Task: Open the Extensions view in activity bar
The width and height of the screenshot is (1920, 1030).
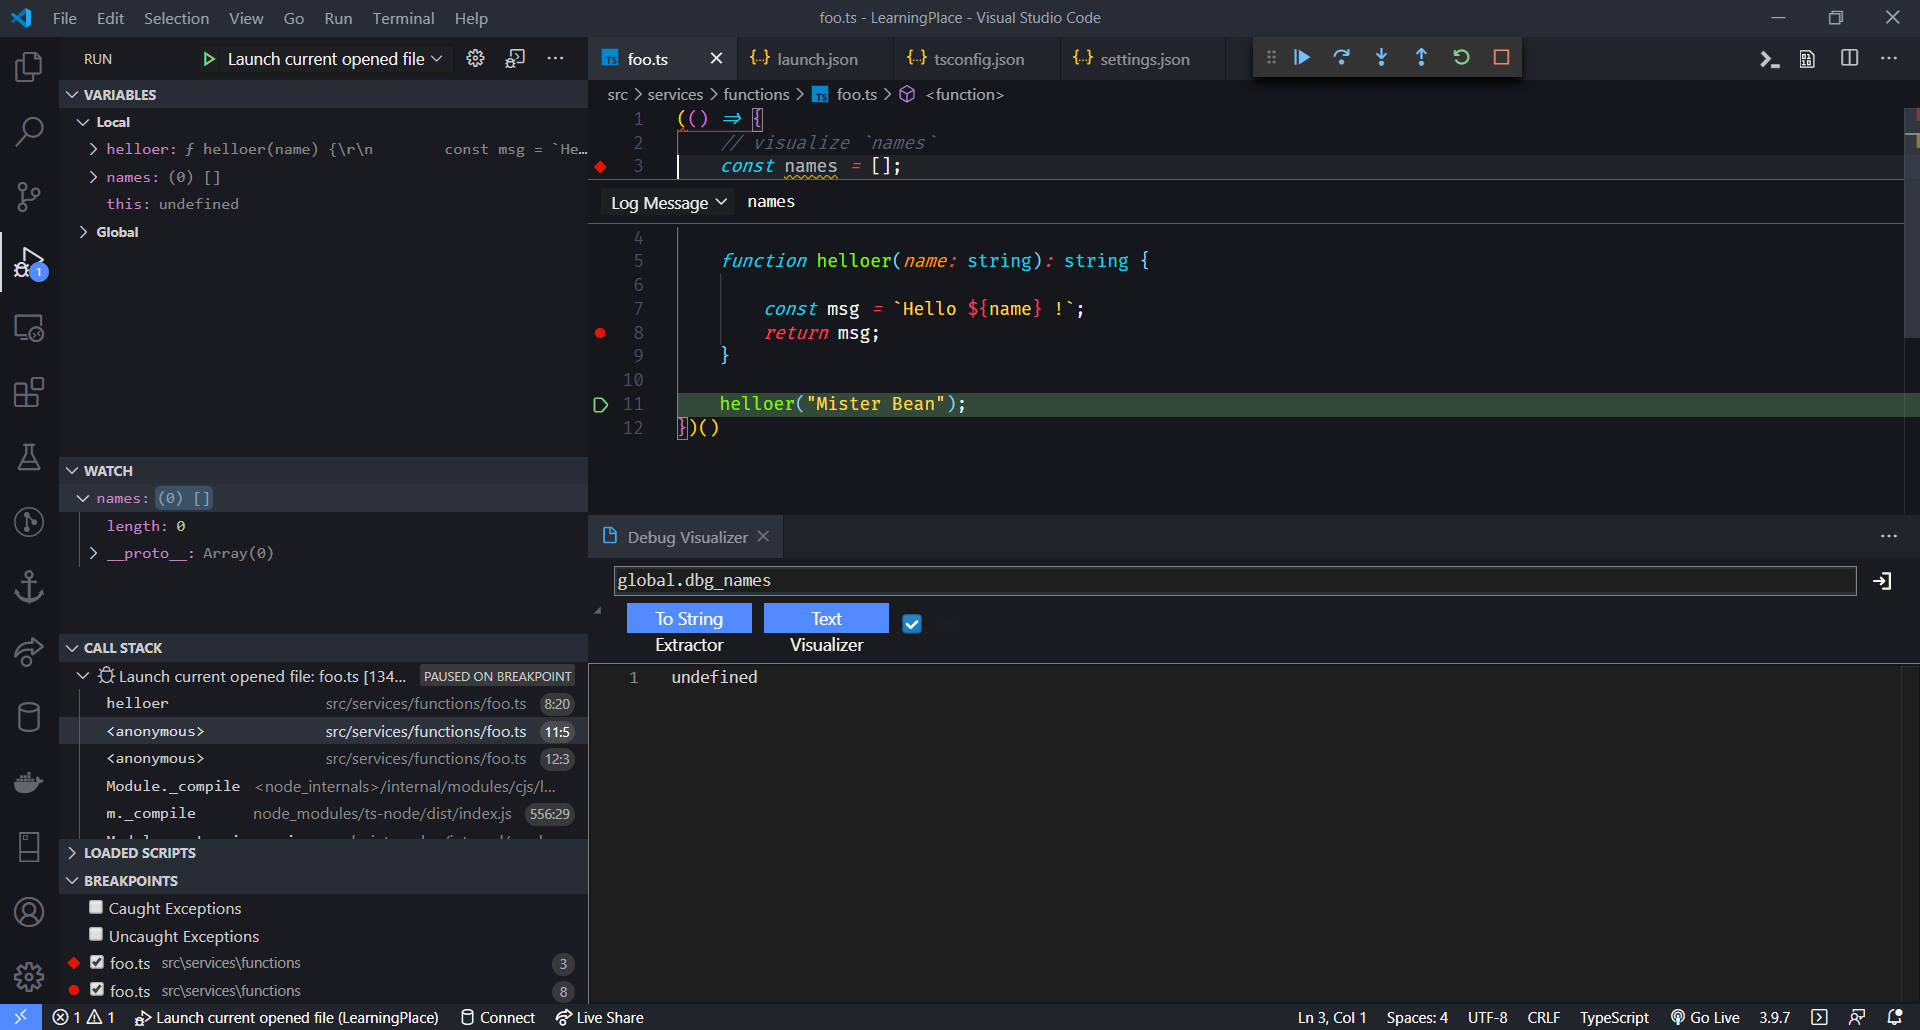Action: click(29, 392)
